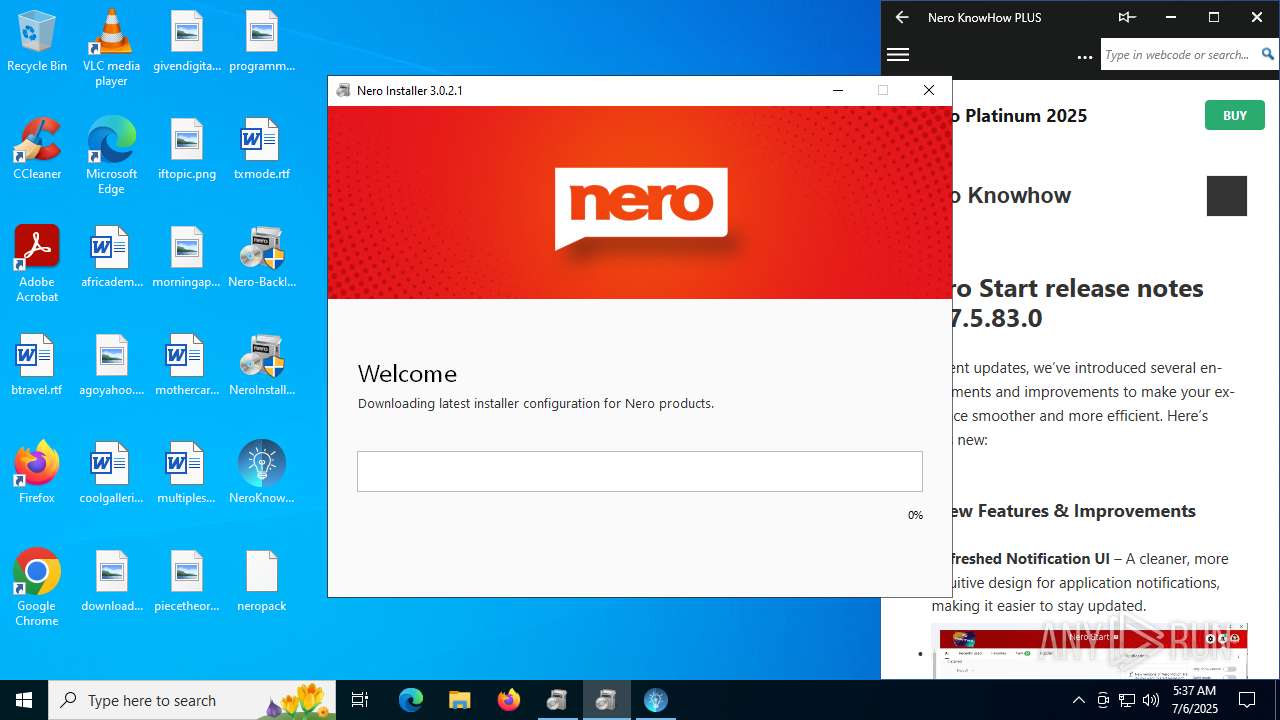Select the download... image file icon
This screenshot has height=720, width=1280.
[111, 581]
